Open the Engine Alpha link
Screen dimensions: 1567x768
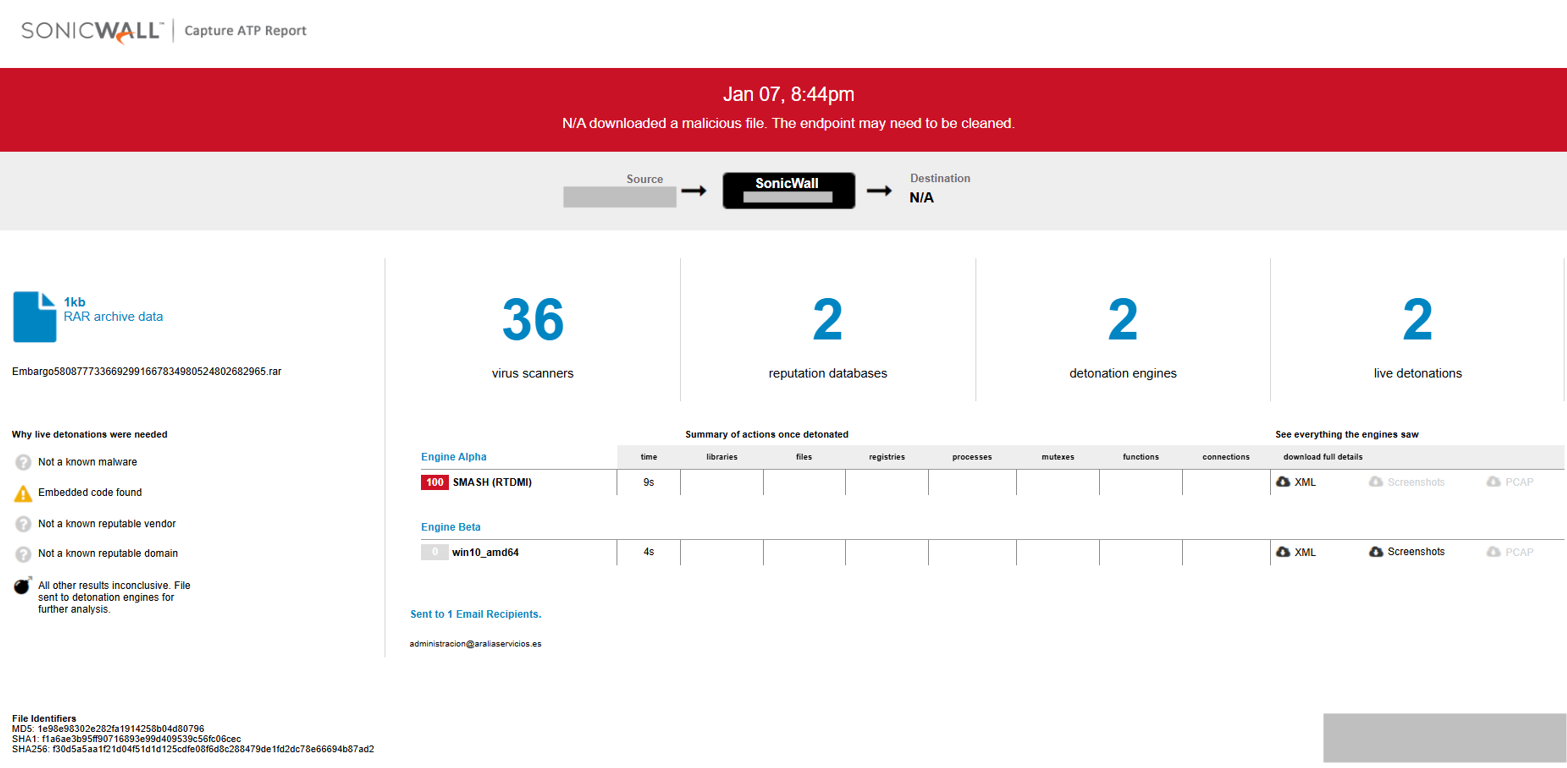coord(454,457)
